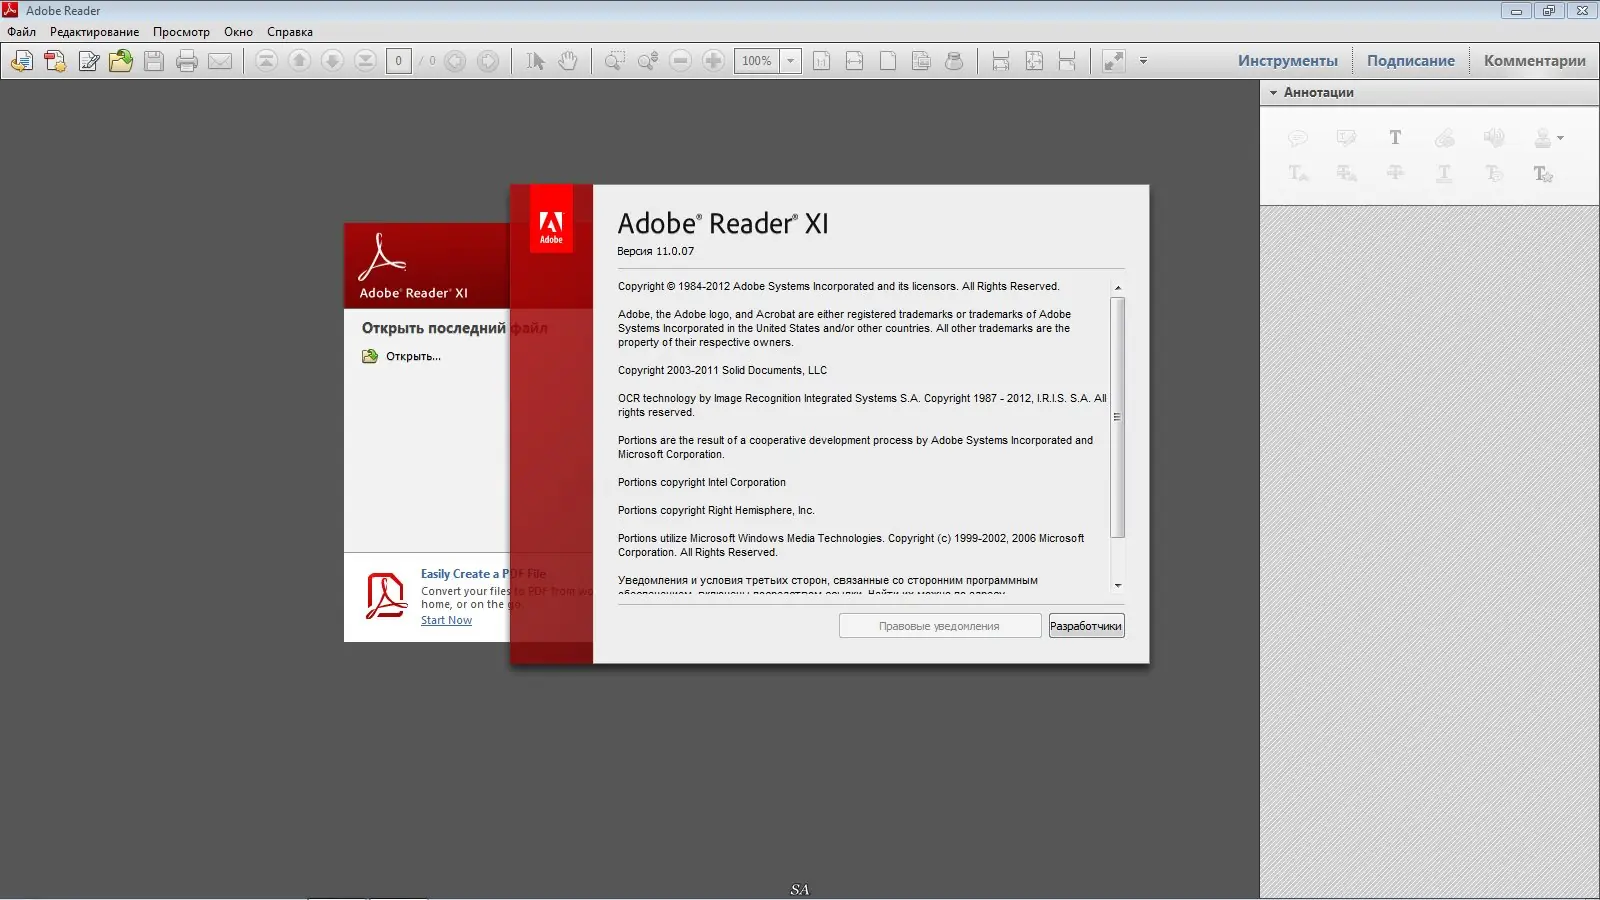Click the Save floppy disk icon
Image resolution: width=1600 pixels, height=900 pixels.
click(154, 61)
